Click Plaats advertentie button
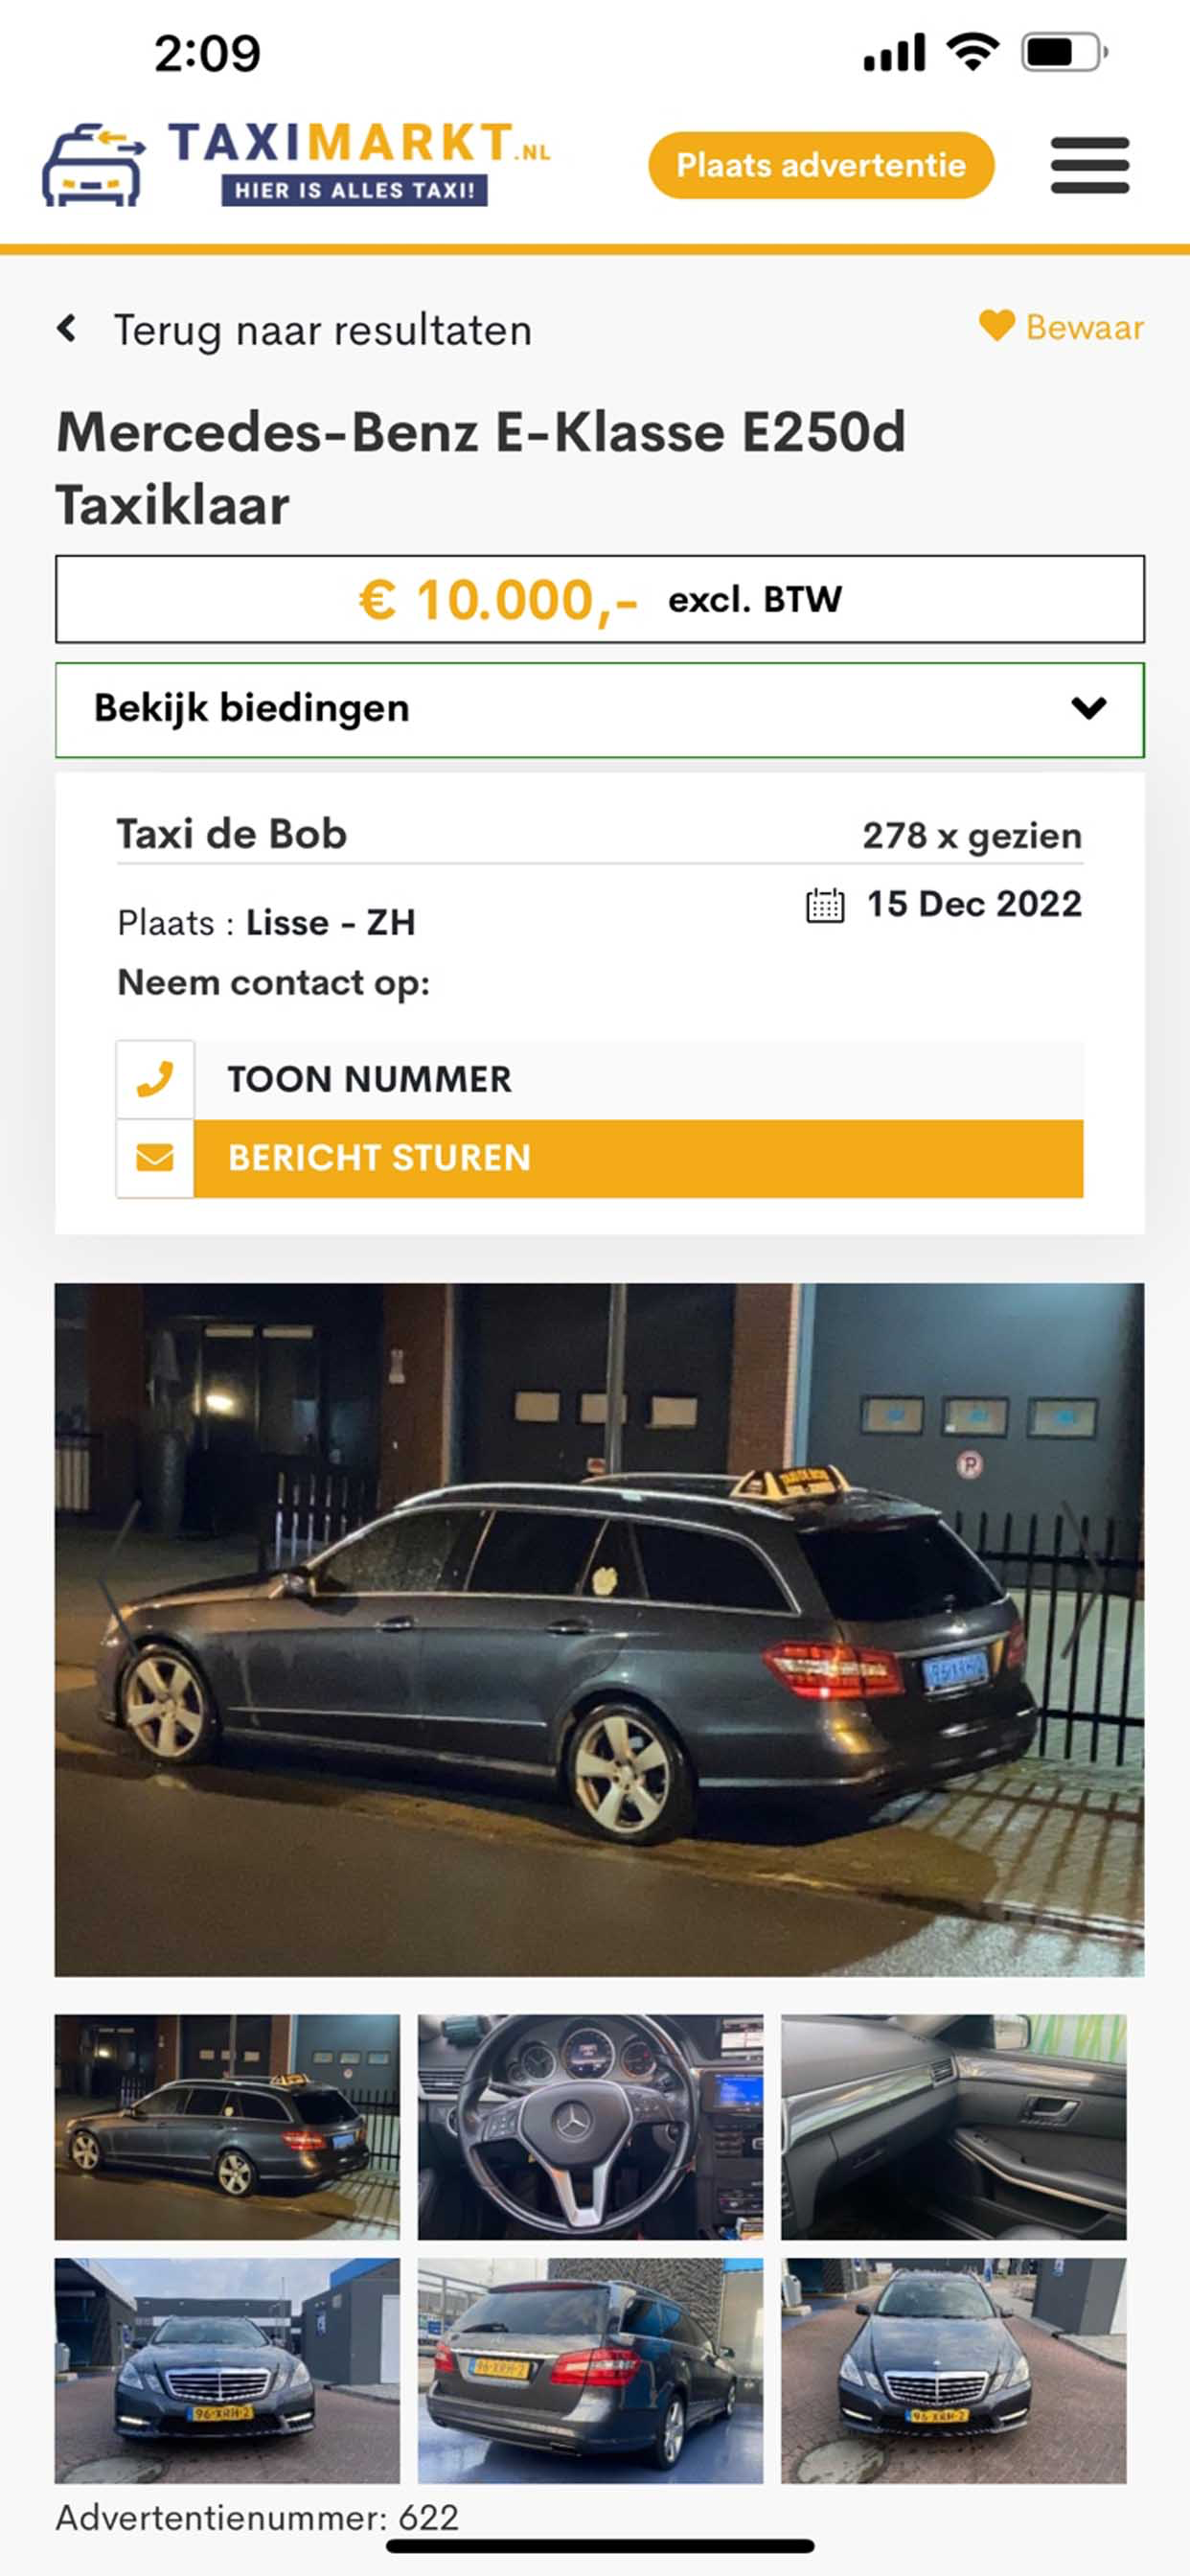This screenshot has height=2576, width=1190. click(x=821, y=165)
